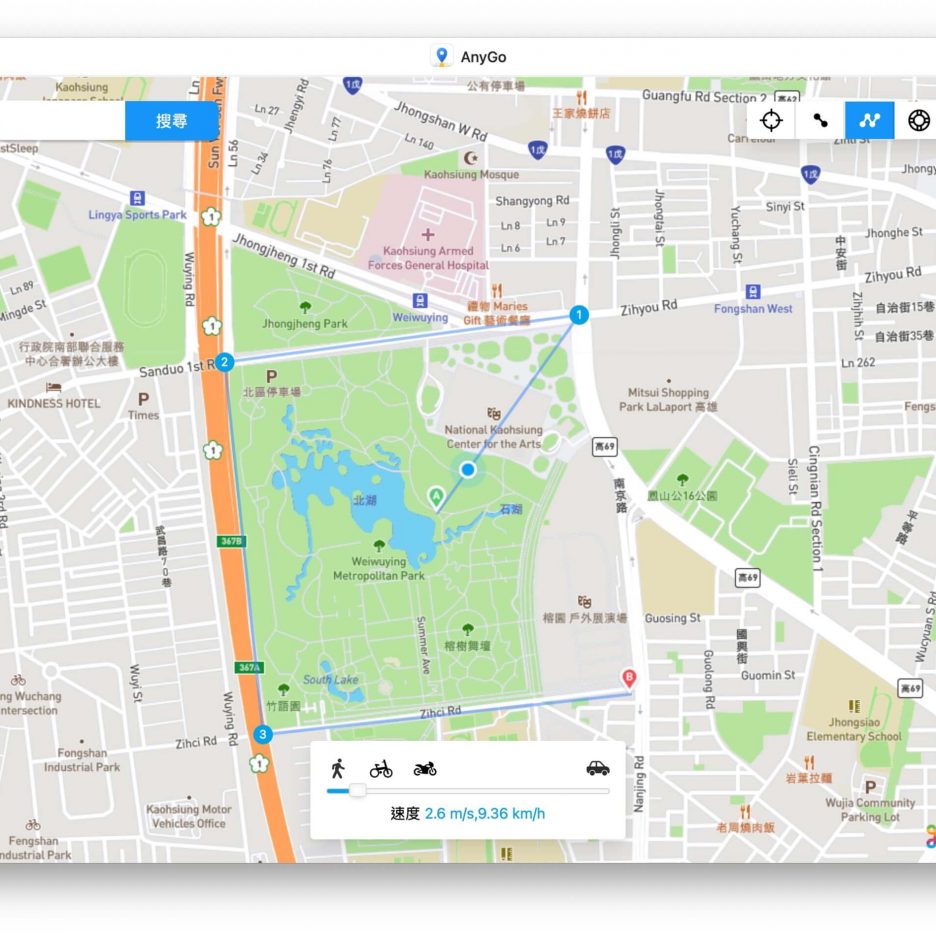
Task: Select motorcycle speed icon
Action: click(425, 768)
